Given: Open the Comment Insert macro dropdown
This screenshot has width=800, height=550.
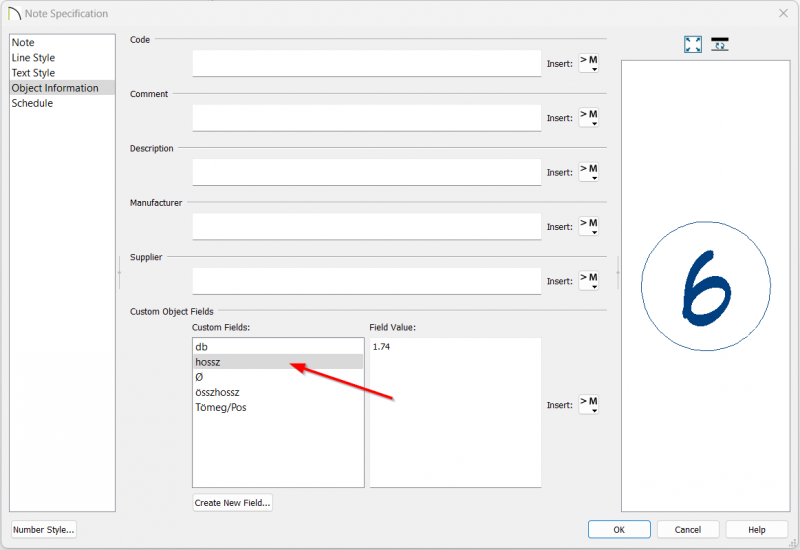Looking at the screenshot, I should pyautogui.click(x=588, y=117).
